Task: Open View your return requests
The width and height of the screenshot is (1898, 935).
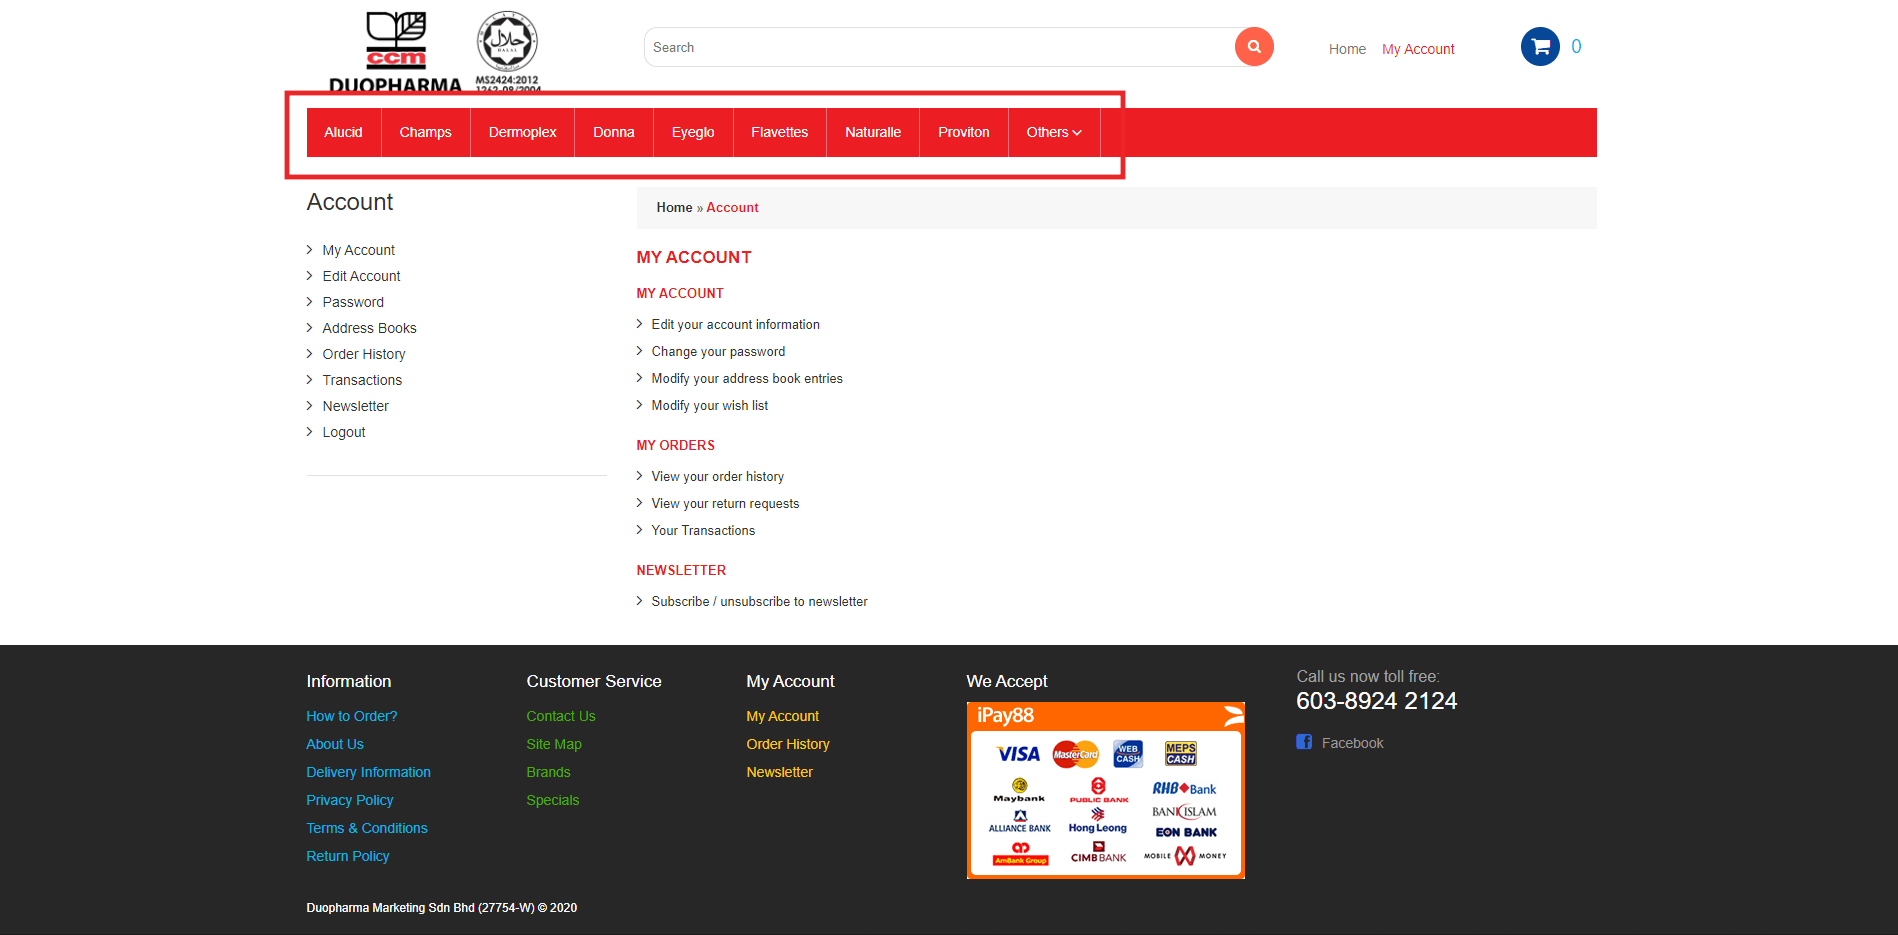Action: click(x=725, y=504)
